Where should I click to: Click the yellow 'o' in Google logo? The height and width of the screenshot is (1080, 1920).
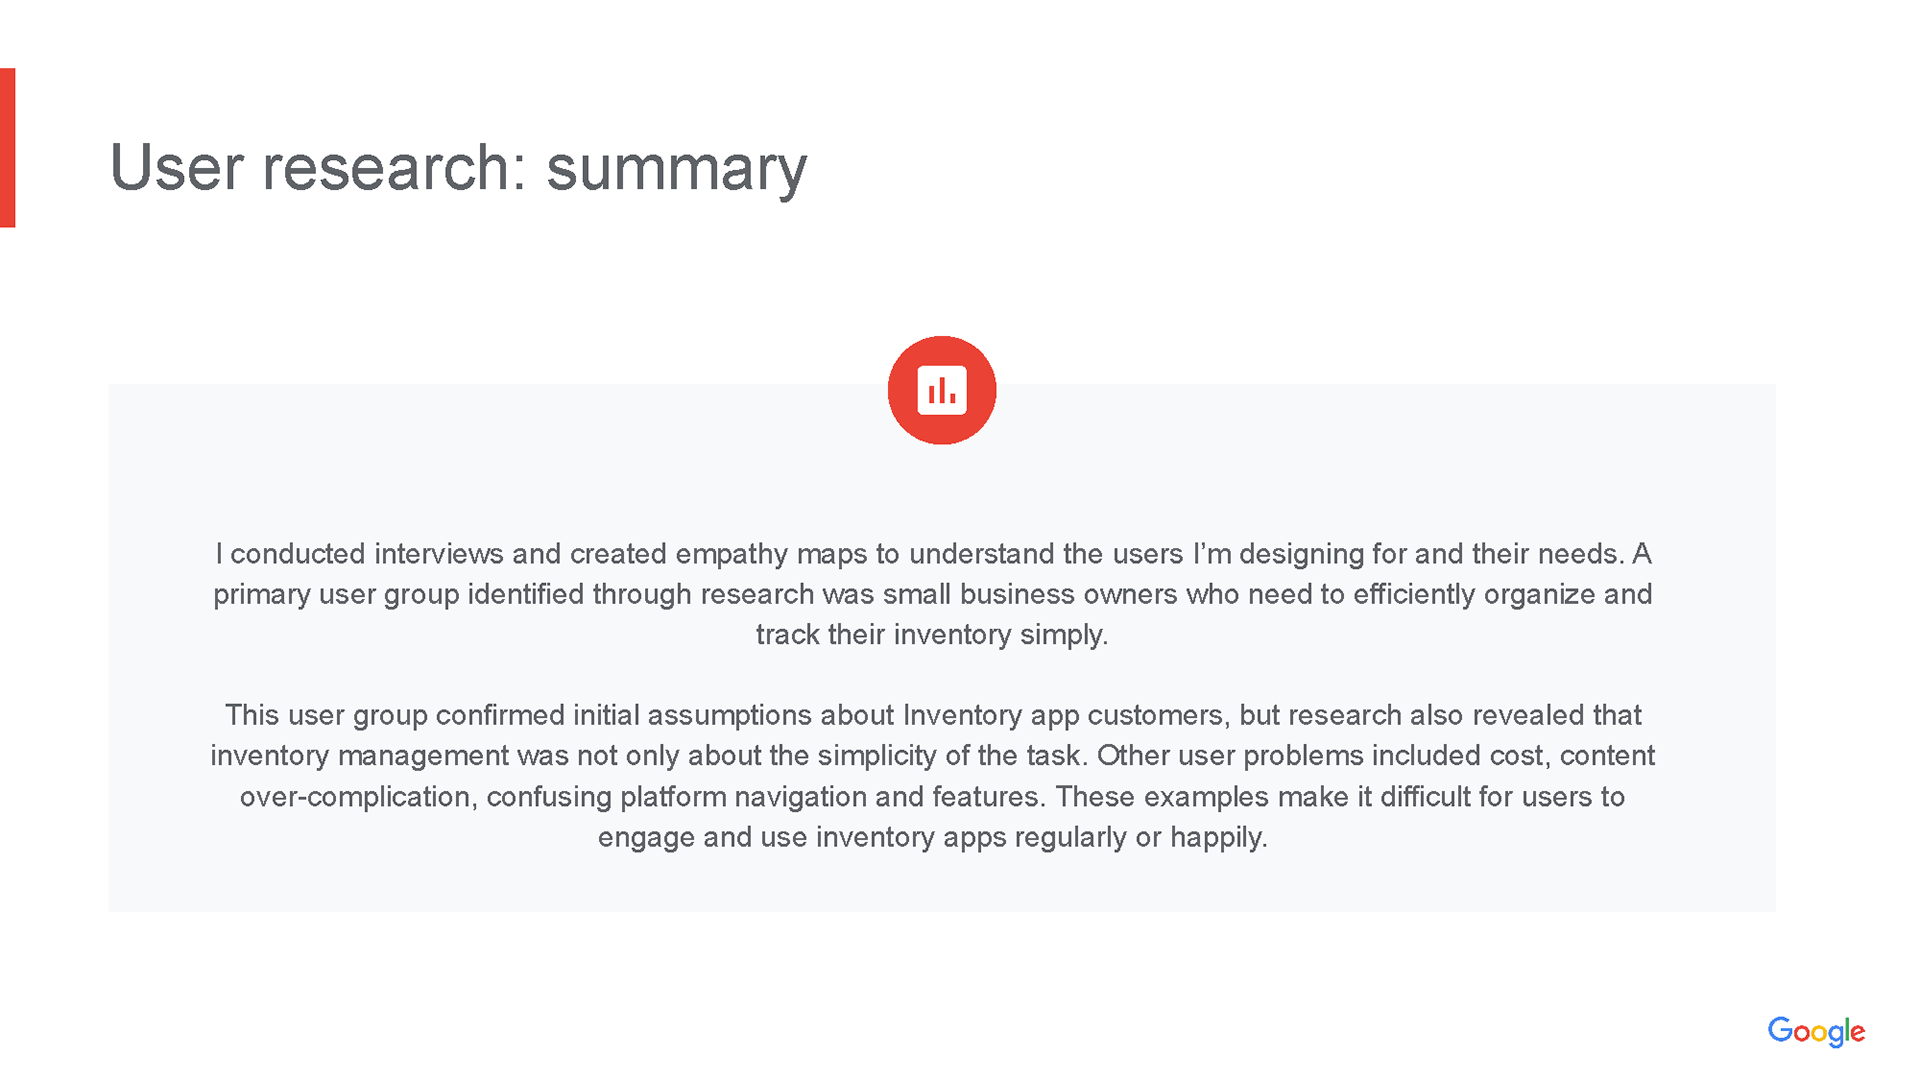tap(1820, 1034)
